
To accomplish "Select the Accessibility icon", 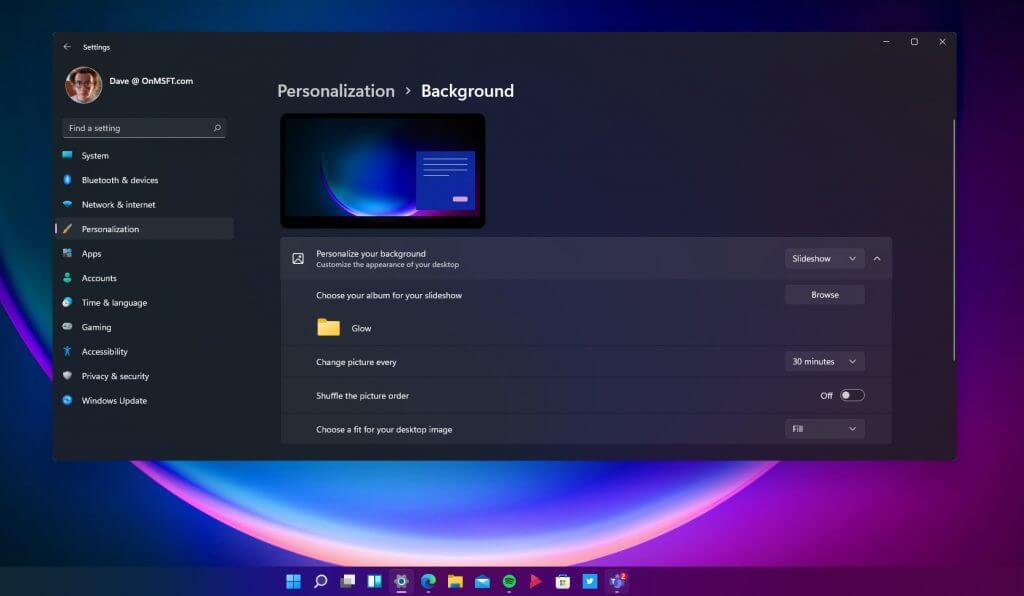I will (x=70, y=351).
